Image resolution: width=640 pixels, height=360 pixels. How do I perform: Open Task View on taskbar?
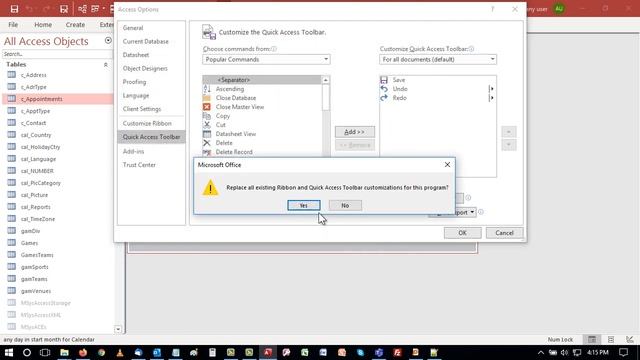pos(45,352)
